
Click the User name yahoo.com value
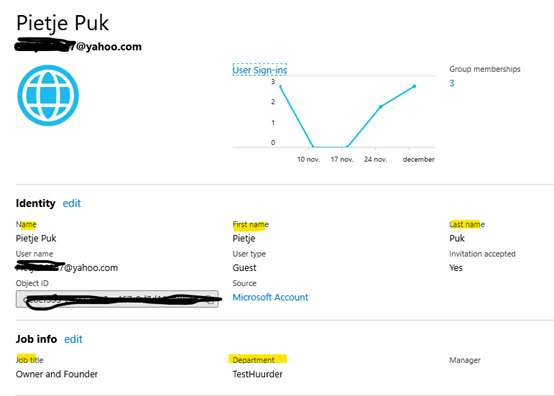click(67, 268)
